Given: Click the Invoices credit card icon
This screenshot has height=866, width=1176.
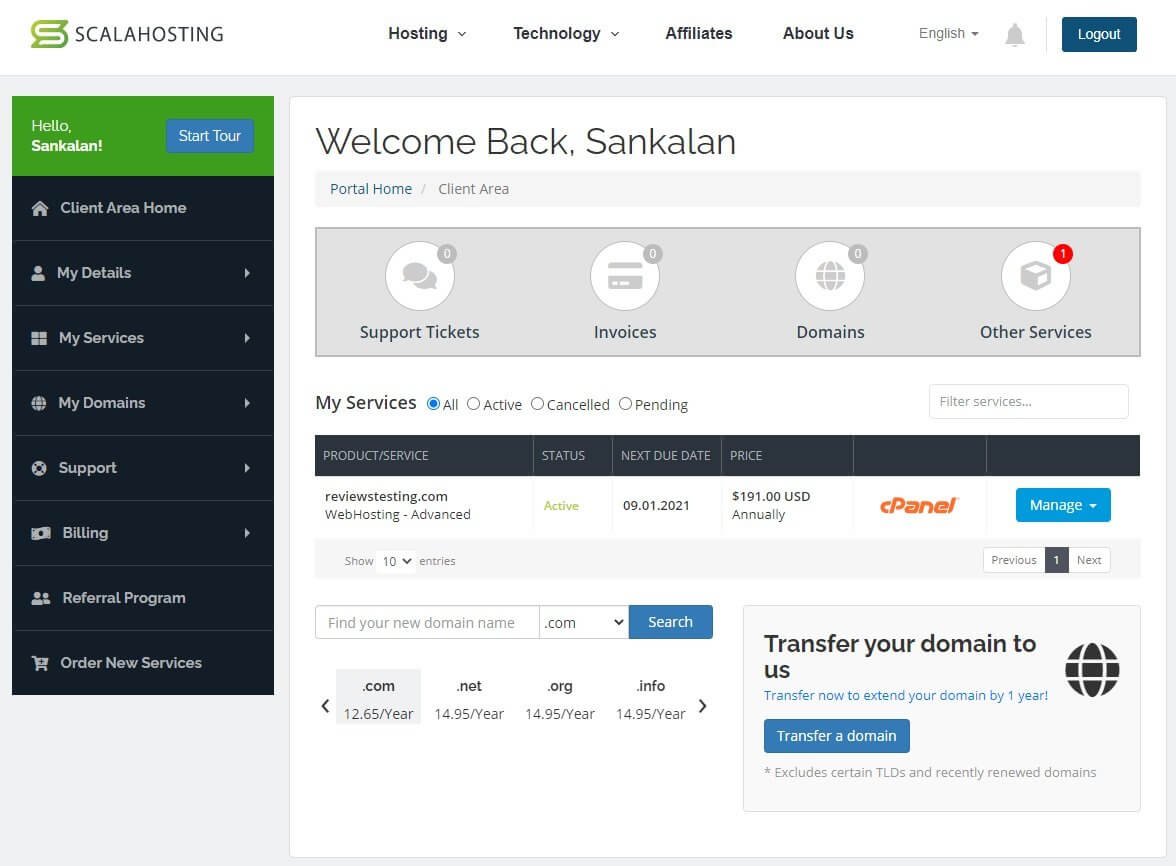Looking at the screenshot, I should (625, 275).
